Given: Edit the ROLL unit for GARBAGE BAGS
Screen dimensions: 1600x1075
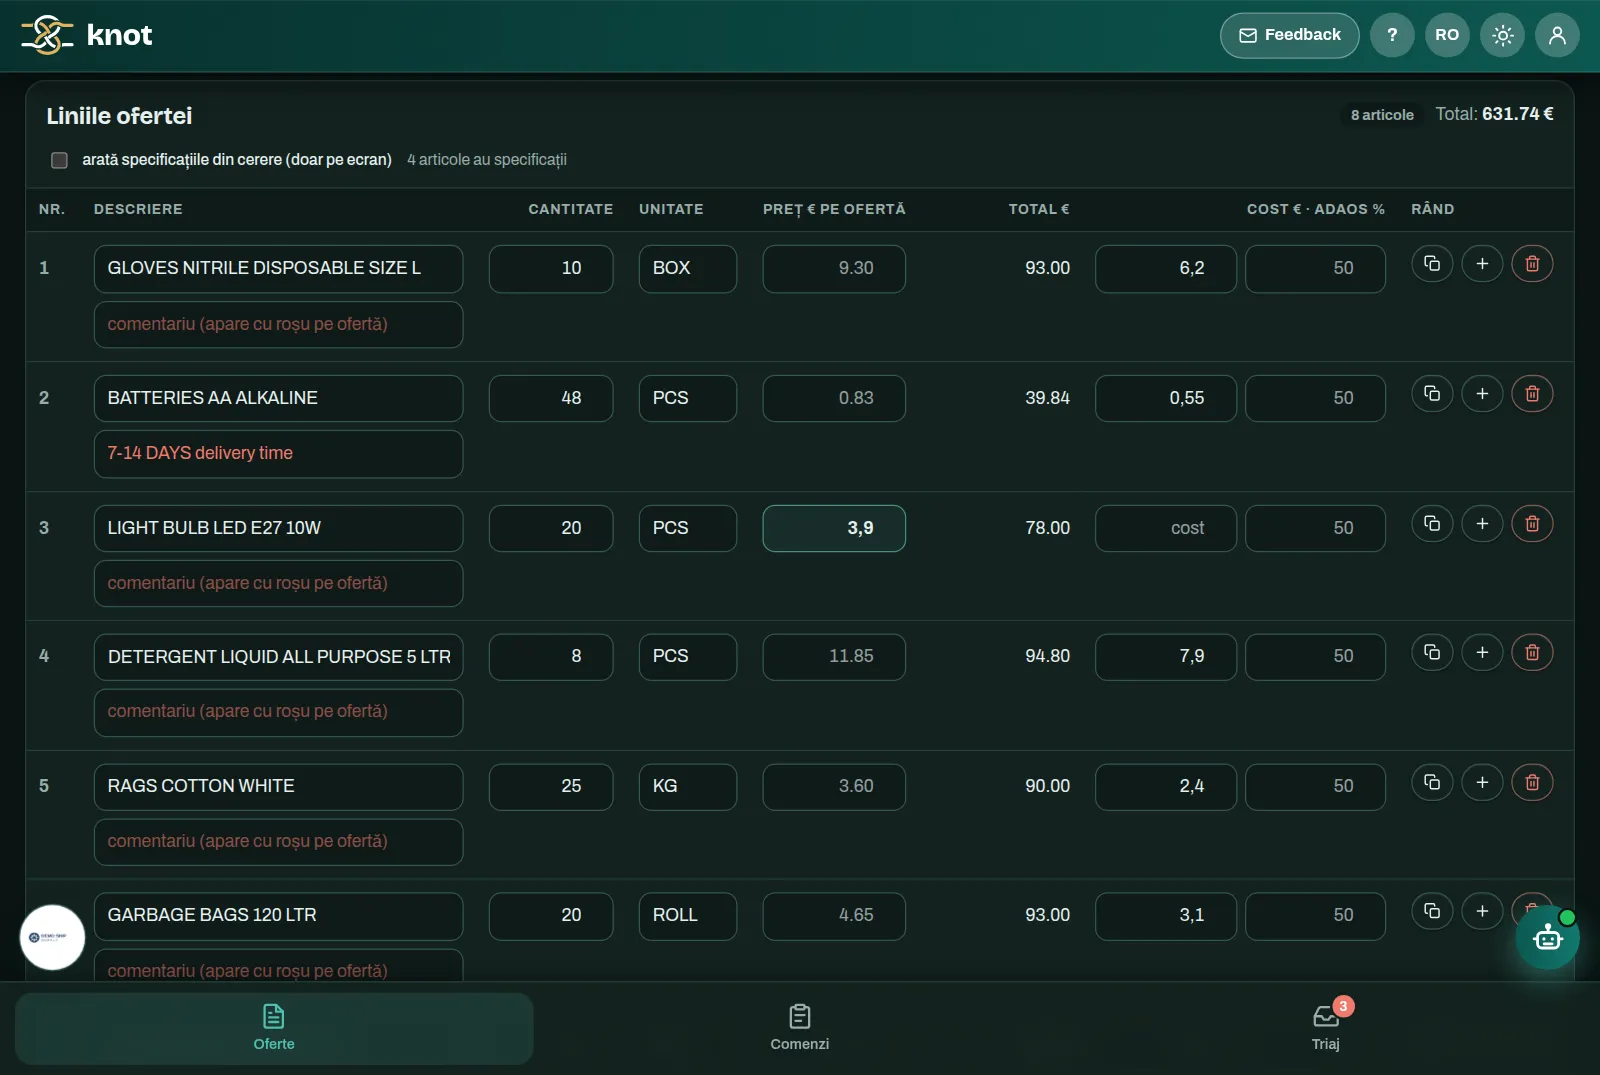Looking at the screenshot, I should (688, 916).
